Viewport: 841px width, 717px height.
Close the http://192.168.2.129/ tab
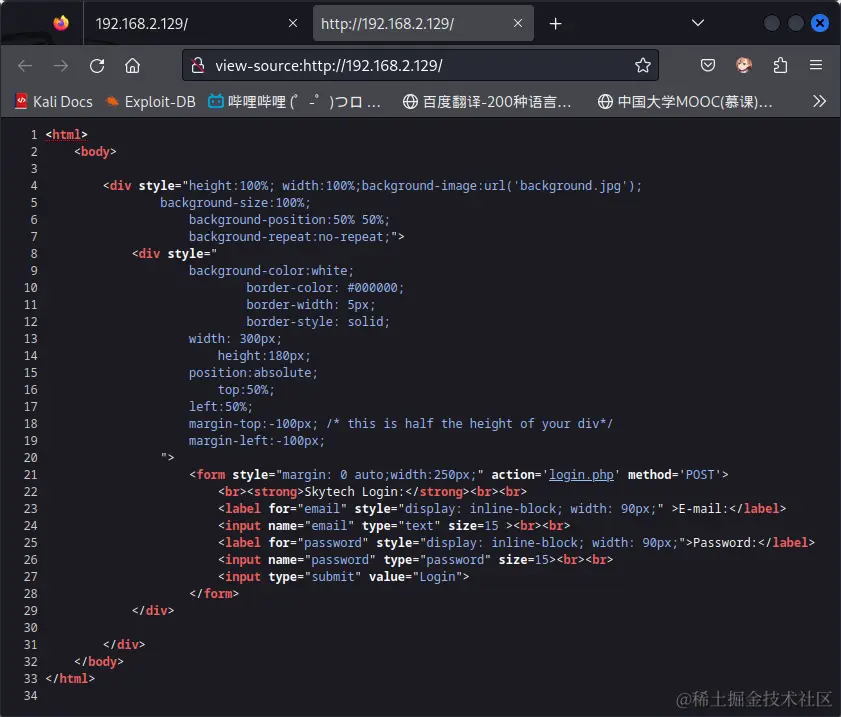click(x=518, y=23)
